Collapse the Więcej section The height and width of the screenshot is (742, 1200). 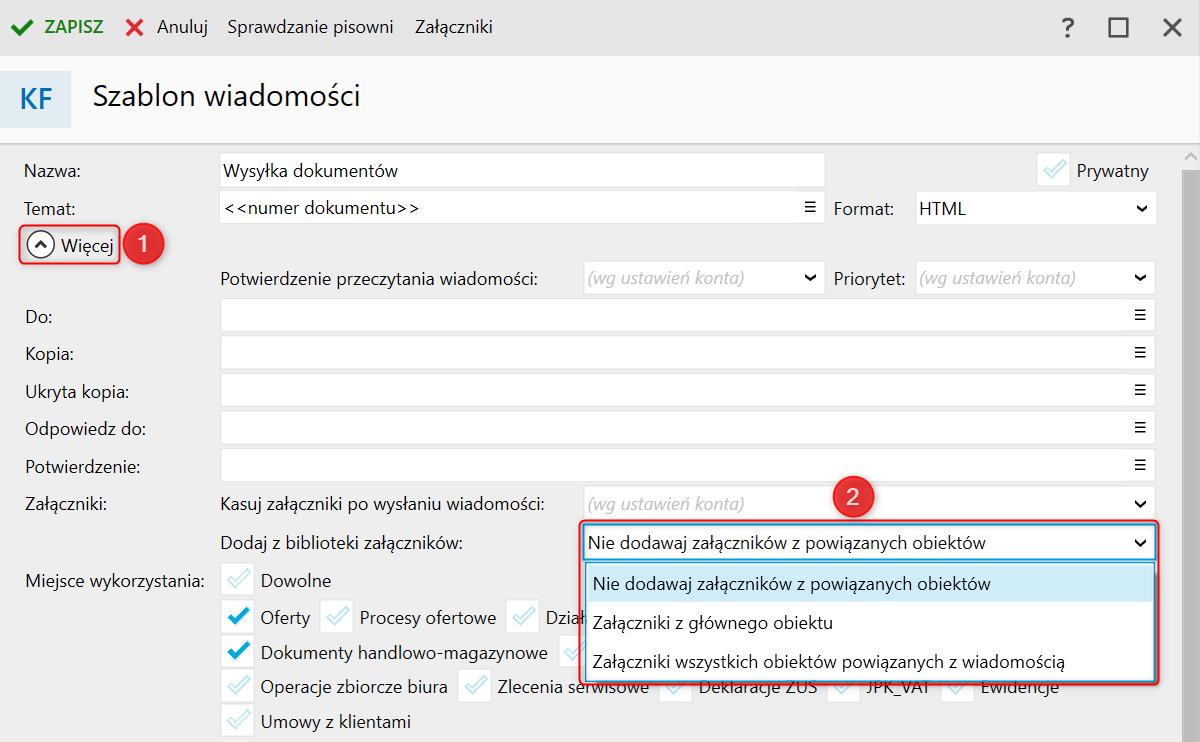tap(69, 245)
